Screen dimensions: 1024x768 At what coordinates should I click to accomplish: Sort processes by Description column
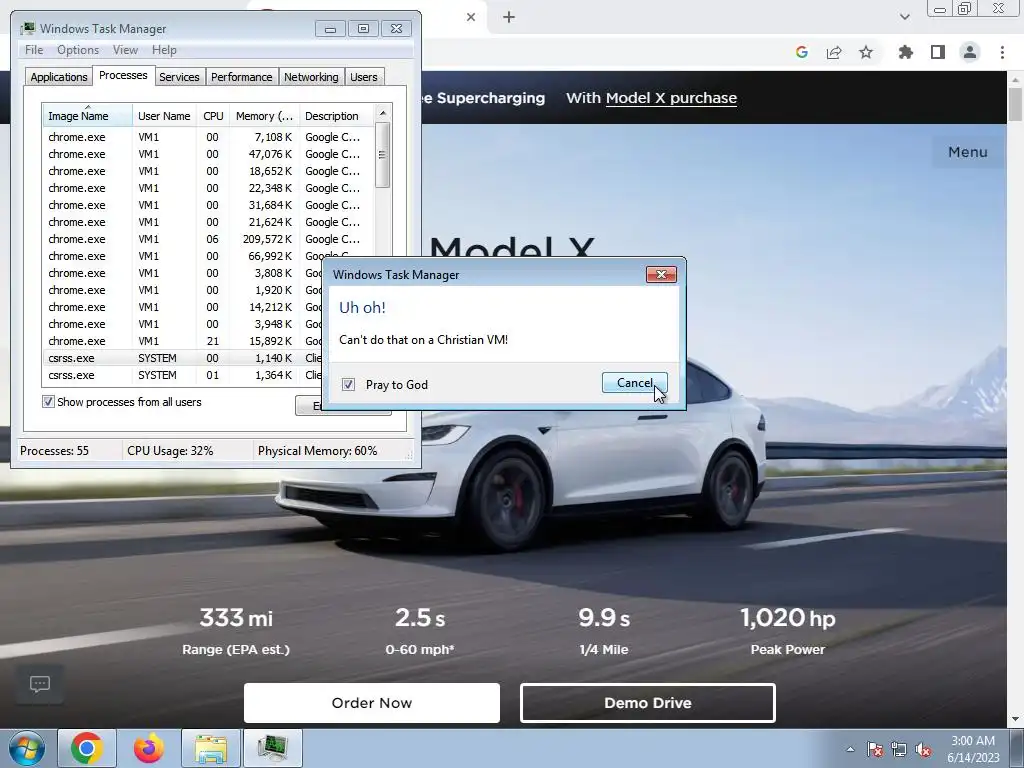tap(336, 116)
